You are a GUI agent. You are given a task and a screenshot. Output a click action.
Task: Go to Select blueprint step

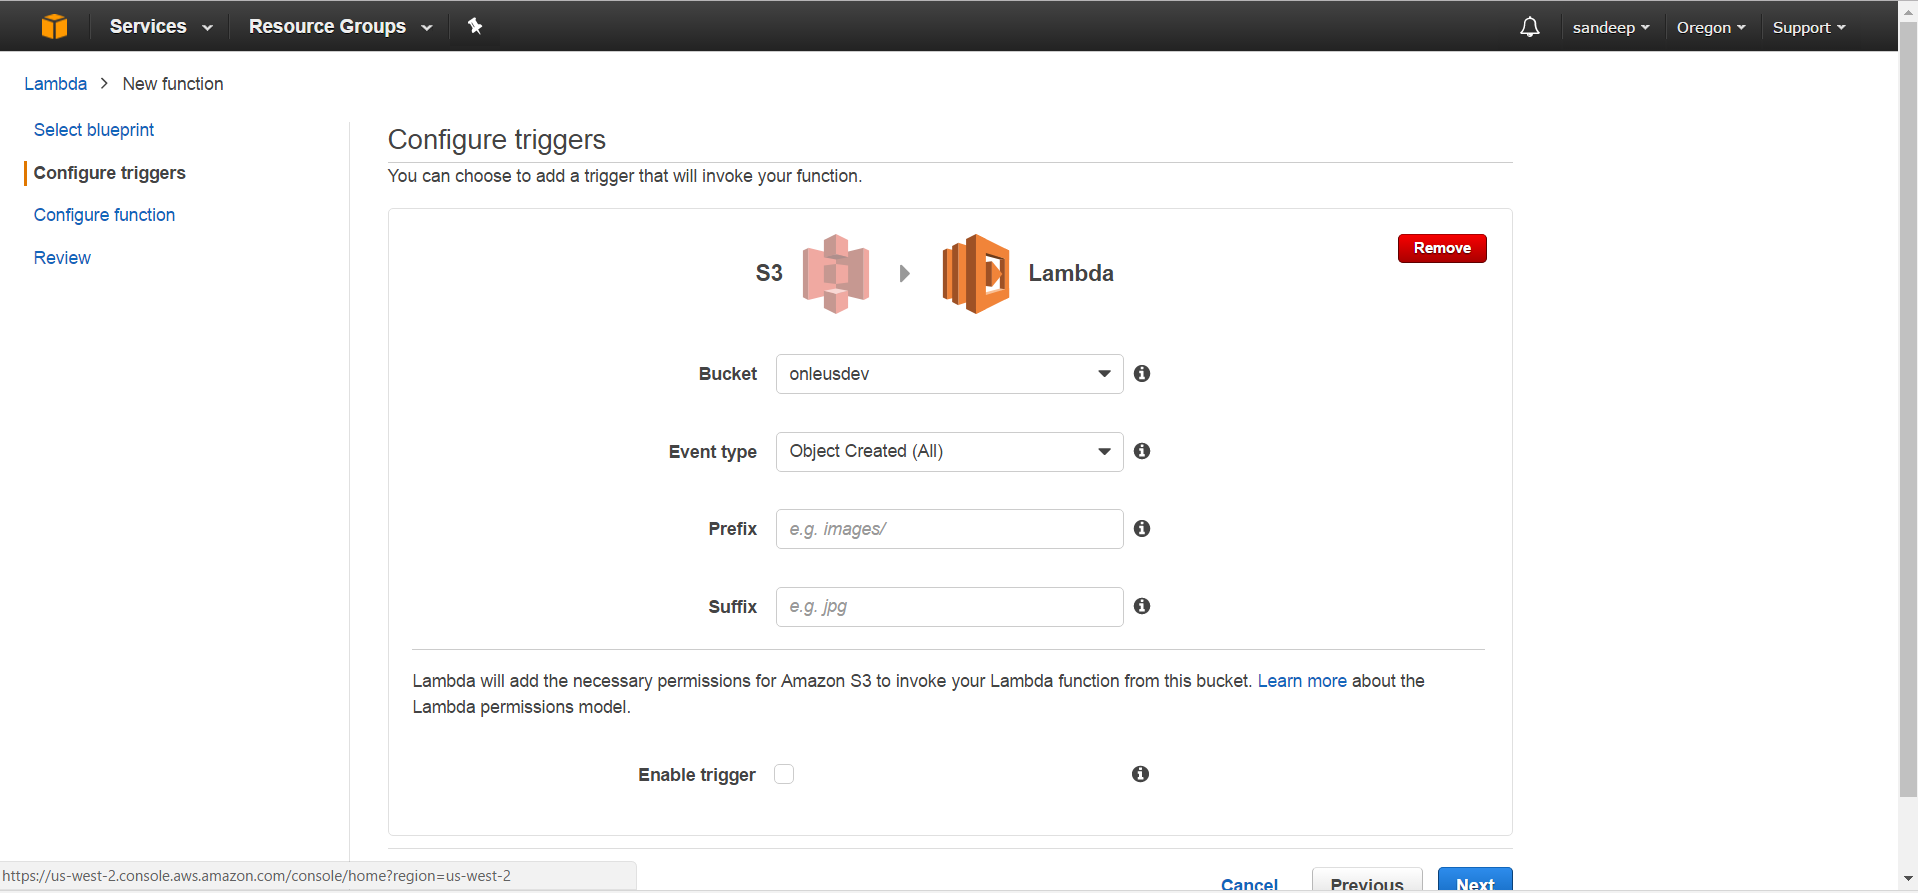[94, 130]
